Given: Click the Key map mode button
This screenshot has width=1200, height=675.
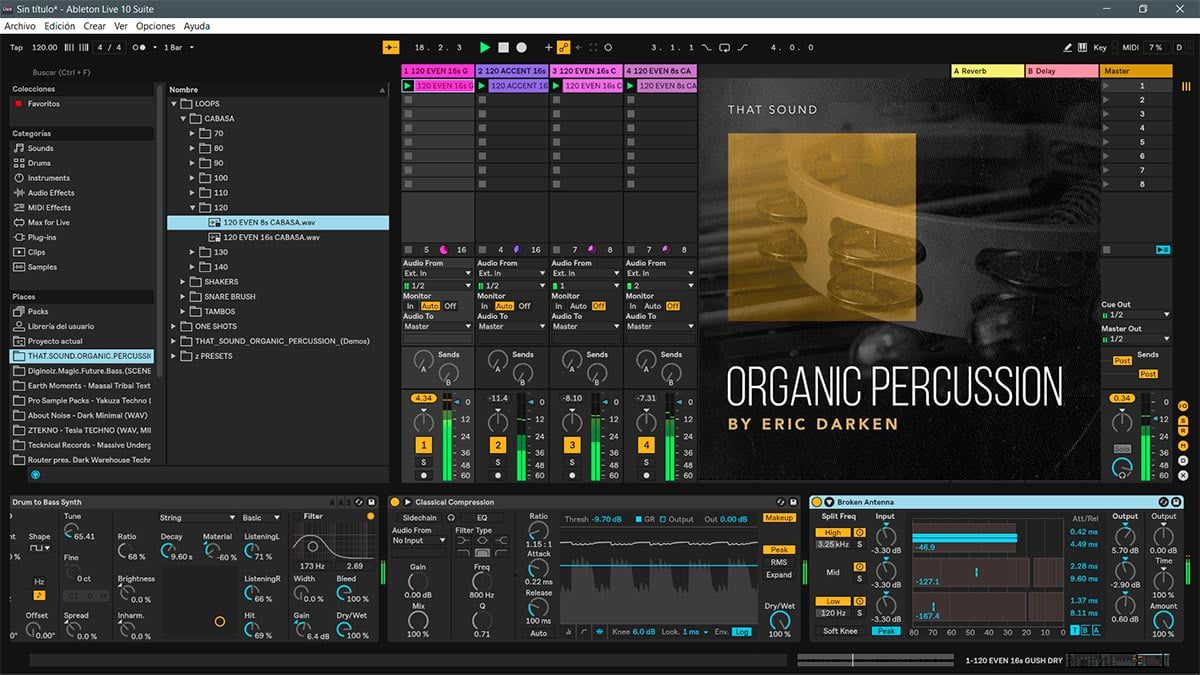Looking at the screenshot, I should [1100, 47].
